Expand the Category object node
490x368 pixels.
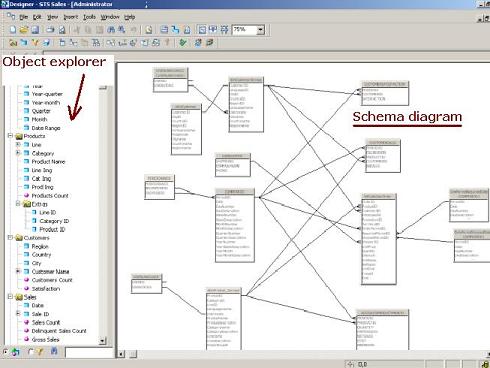[18, 153]
